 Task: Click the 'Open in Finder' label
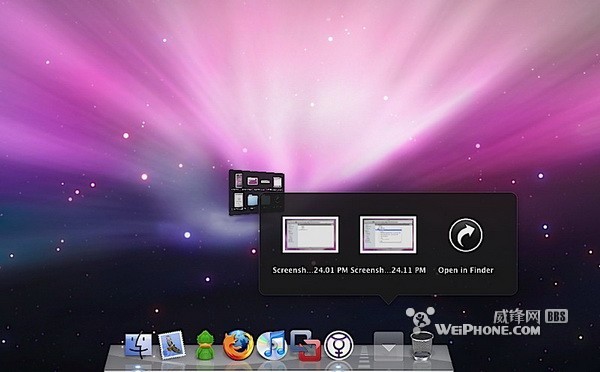tap(466, 270)
